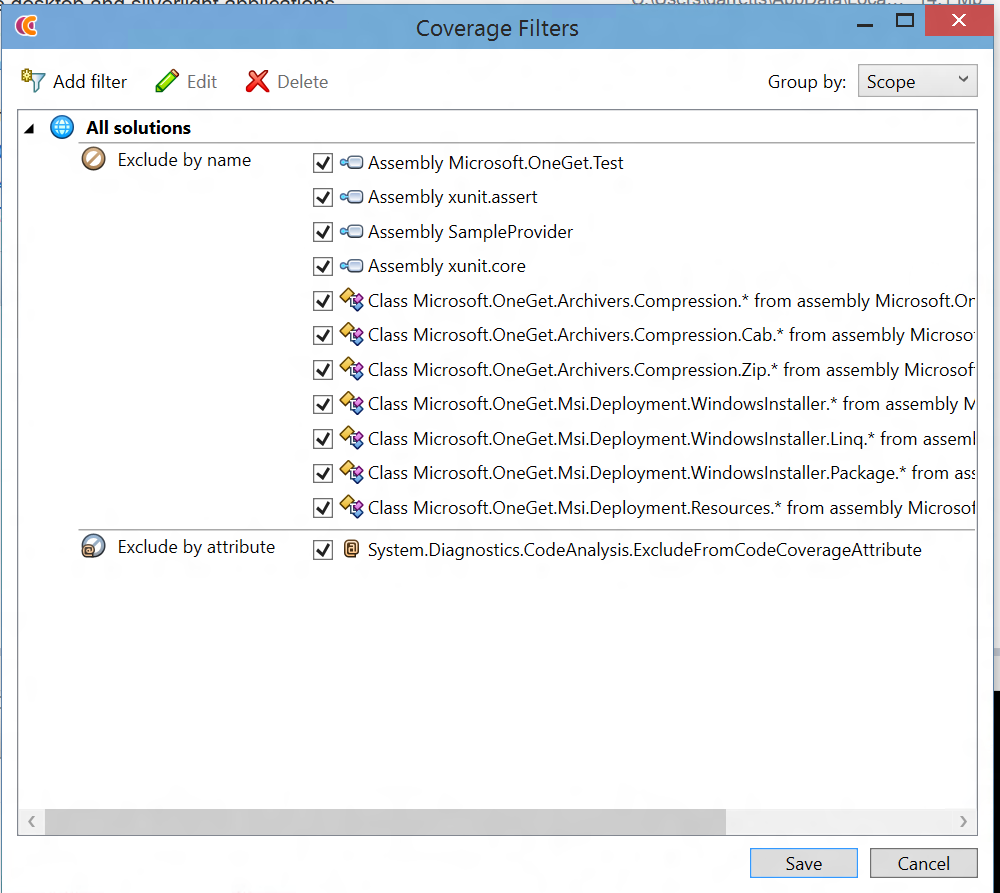Screen dimensions: 1000x893
Task: Toggle the Assembly SampleProvider checkbox
Action: pos(323,232)
